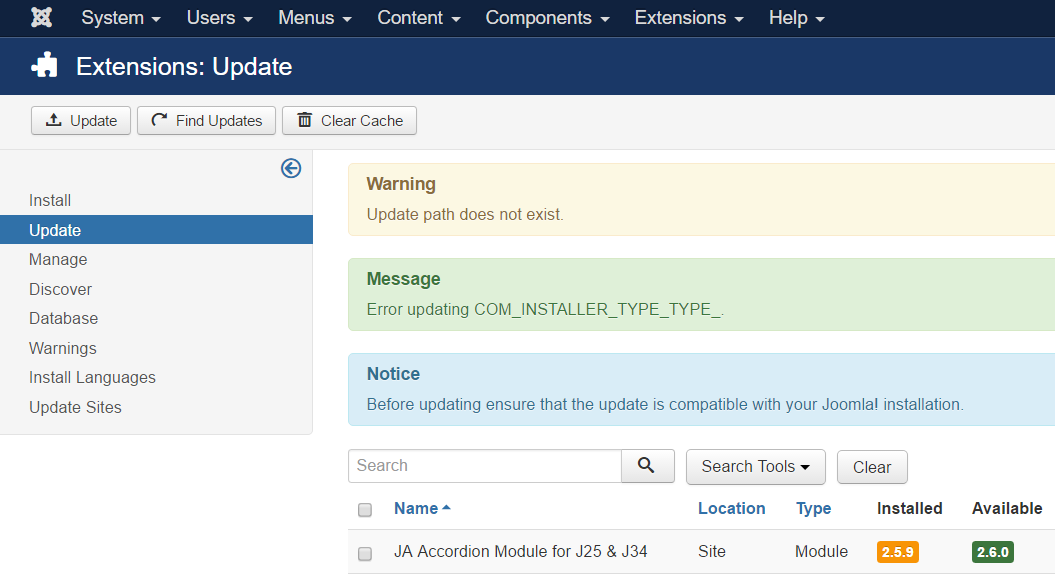Open the Components menu
Screen dimensions: 1055x585
(x=547, y=18)
